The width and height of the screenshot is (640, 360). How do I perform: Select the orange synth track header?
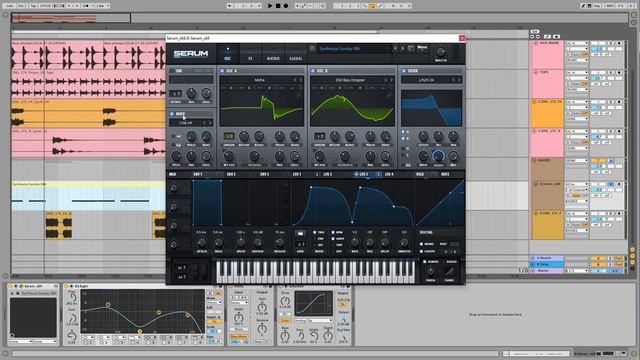coord(547,113)
